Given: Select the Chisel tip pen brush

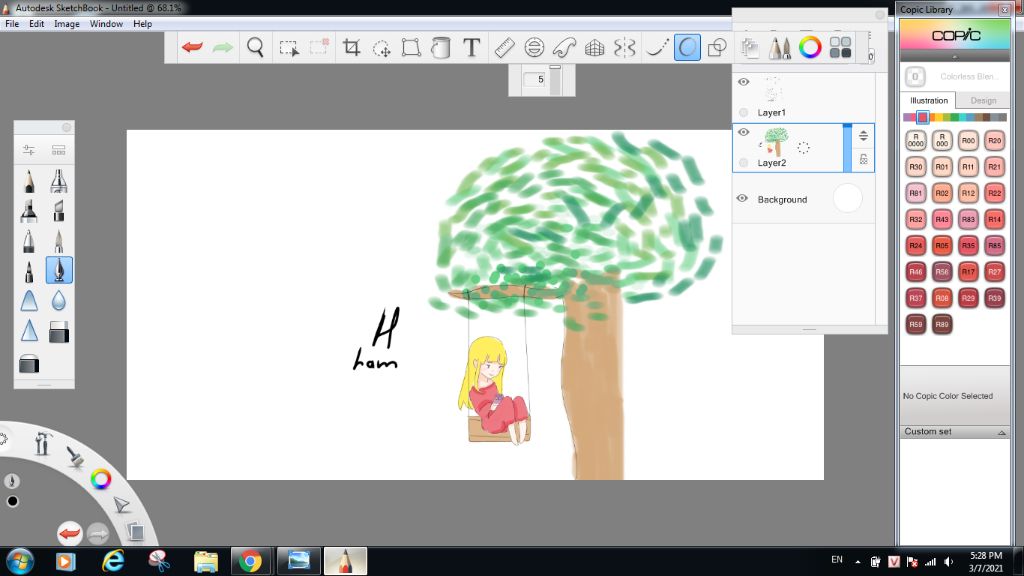Looking at the screenshot, I should (x=59, y=211).
